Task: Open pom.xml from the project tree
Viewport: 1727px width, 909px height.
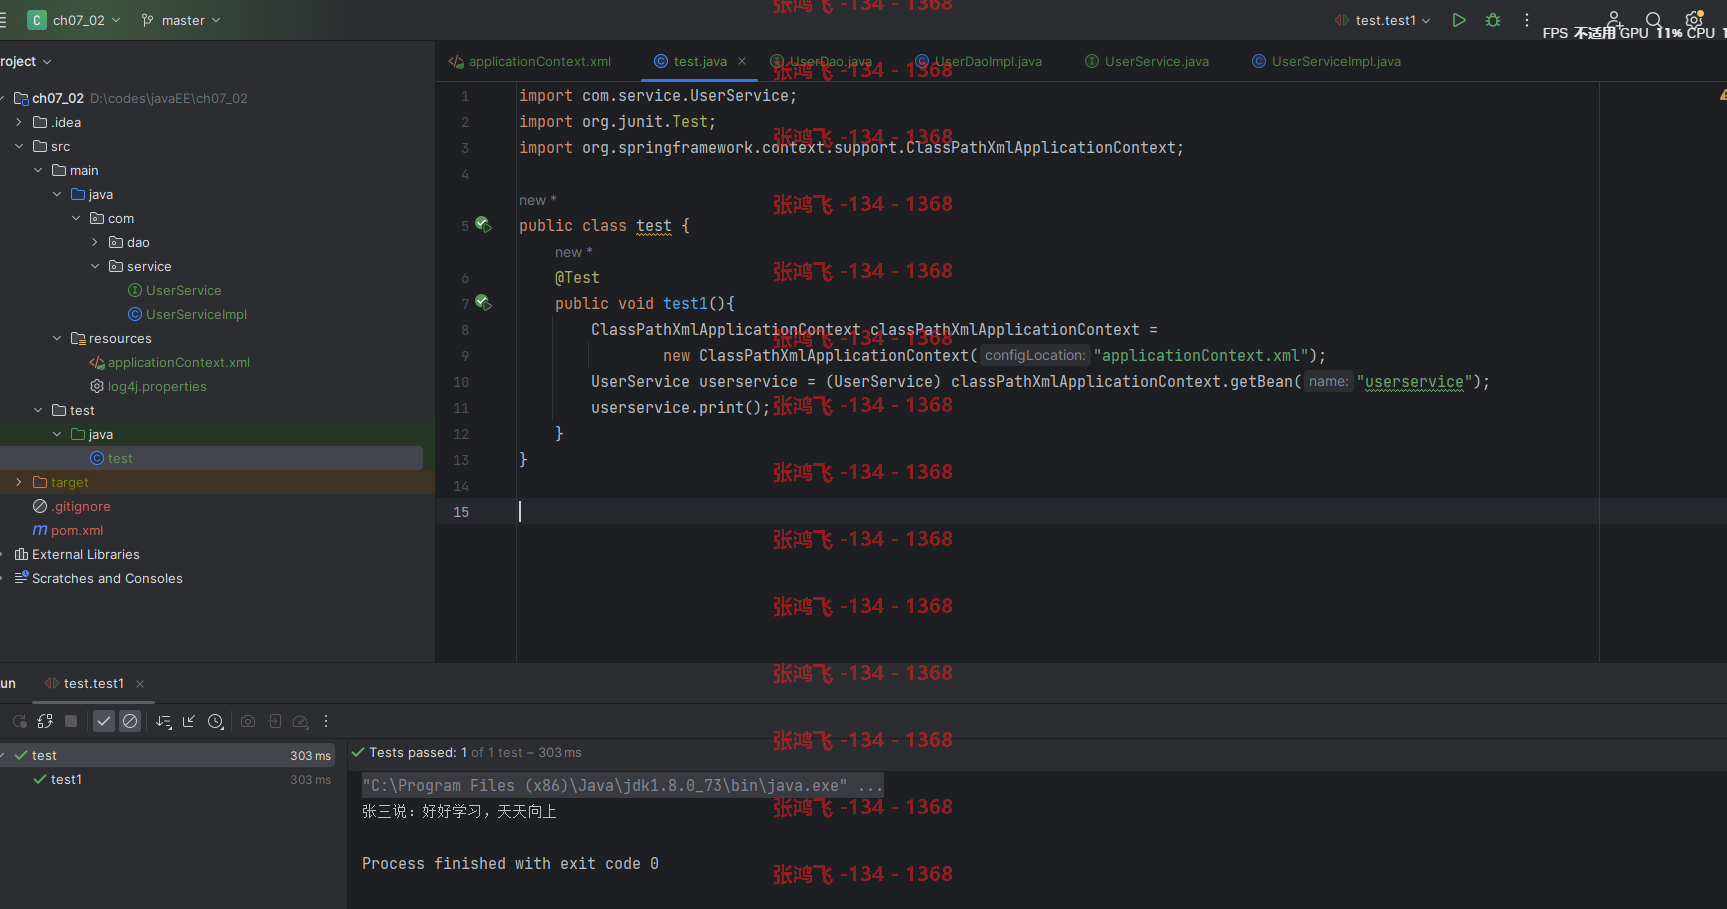Action: (77, 530)
